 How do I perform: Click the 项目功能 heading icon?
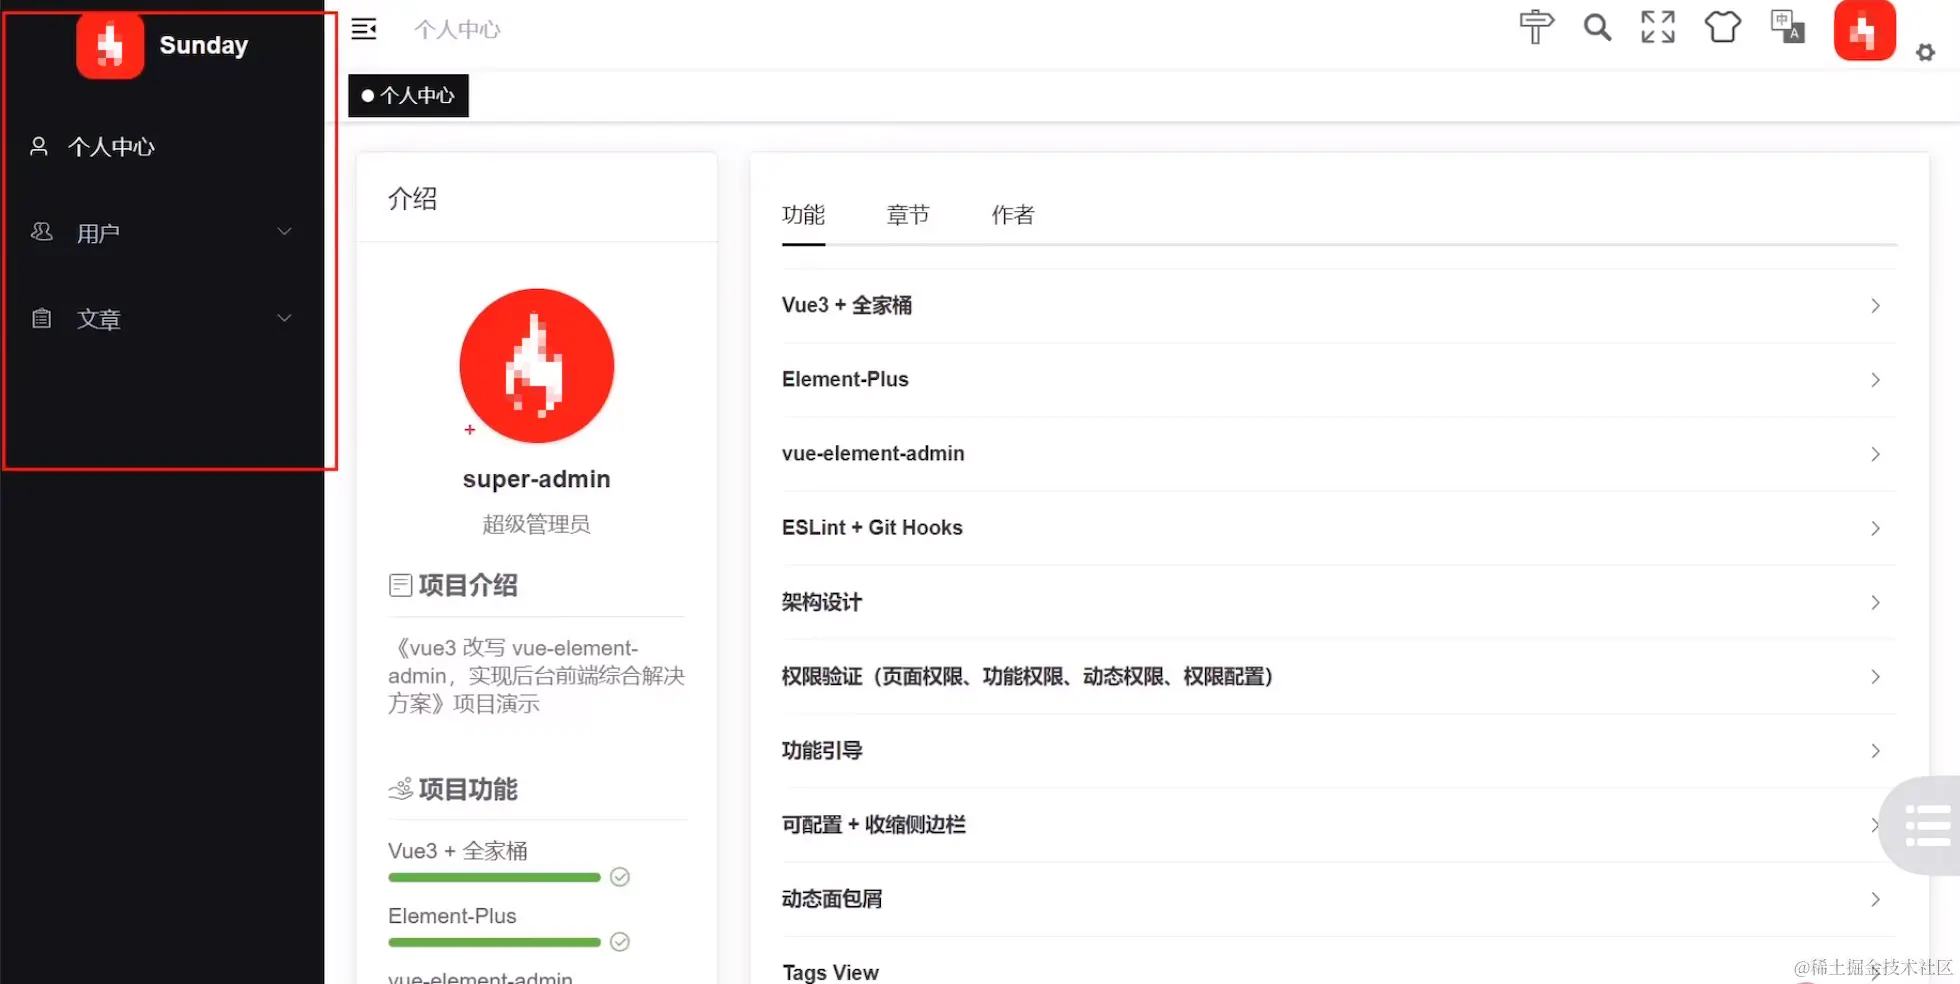click(x=400, y=789)
